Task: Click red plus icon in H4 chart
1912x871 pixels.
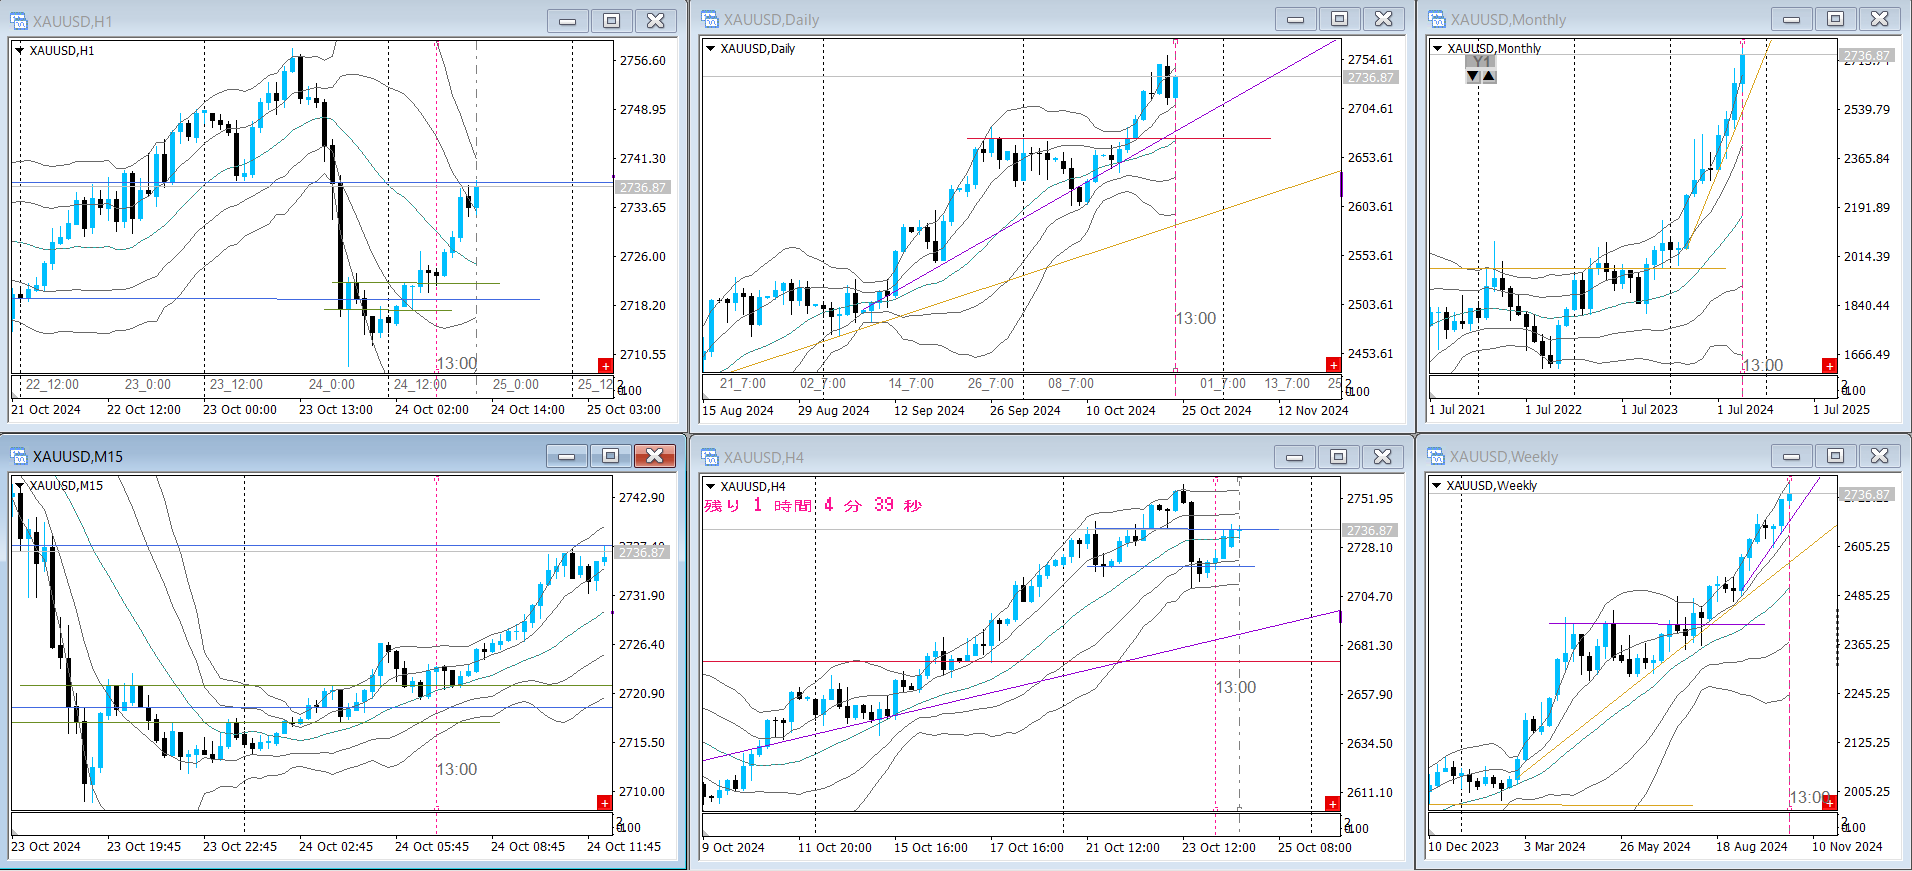Action: pyautogui.click(x=1332, y=804)
